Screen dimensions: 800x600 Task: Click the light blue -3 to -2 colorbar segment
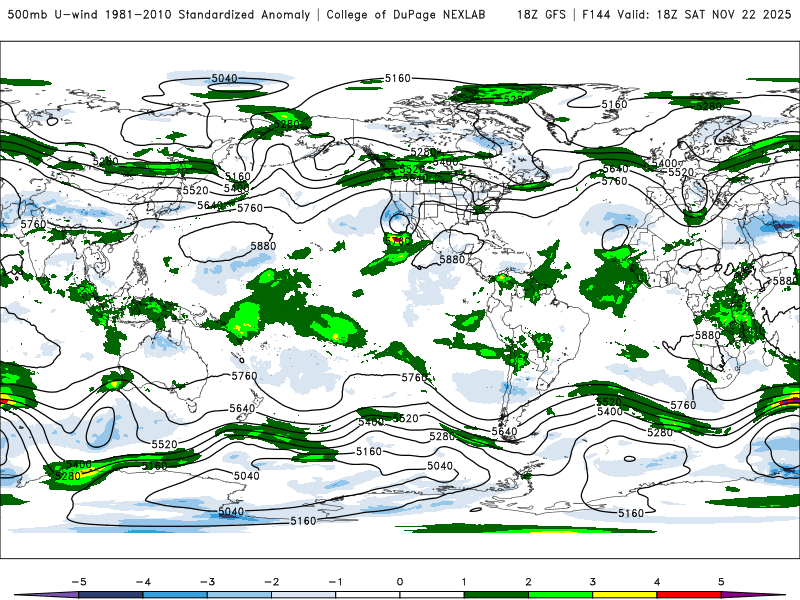[x=239, y=595]
